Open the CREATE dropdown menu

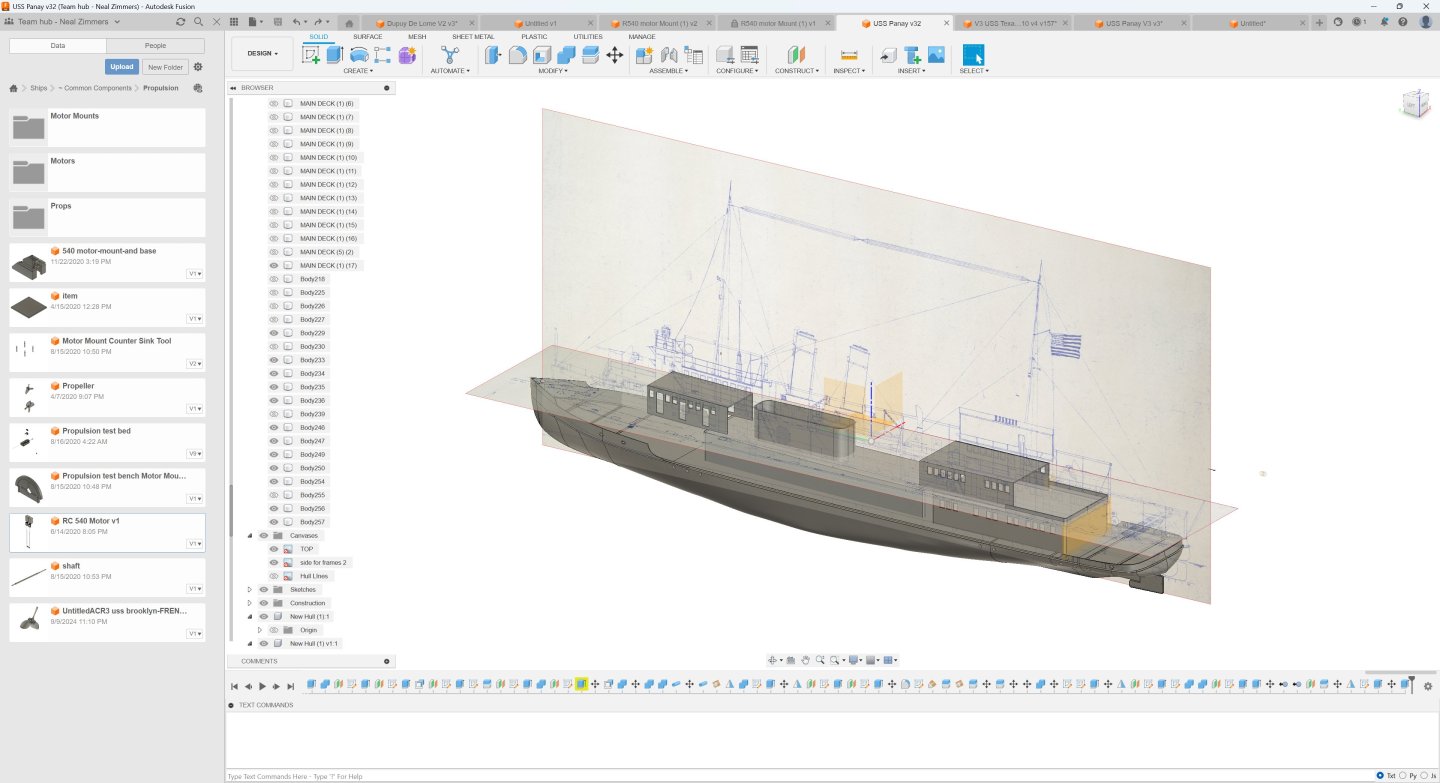point(358,71)
